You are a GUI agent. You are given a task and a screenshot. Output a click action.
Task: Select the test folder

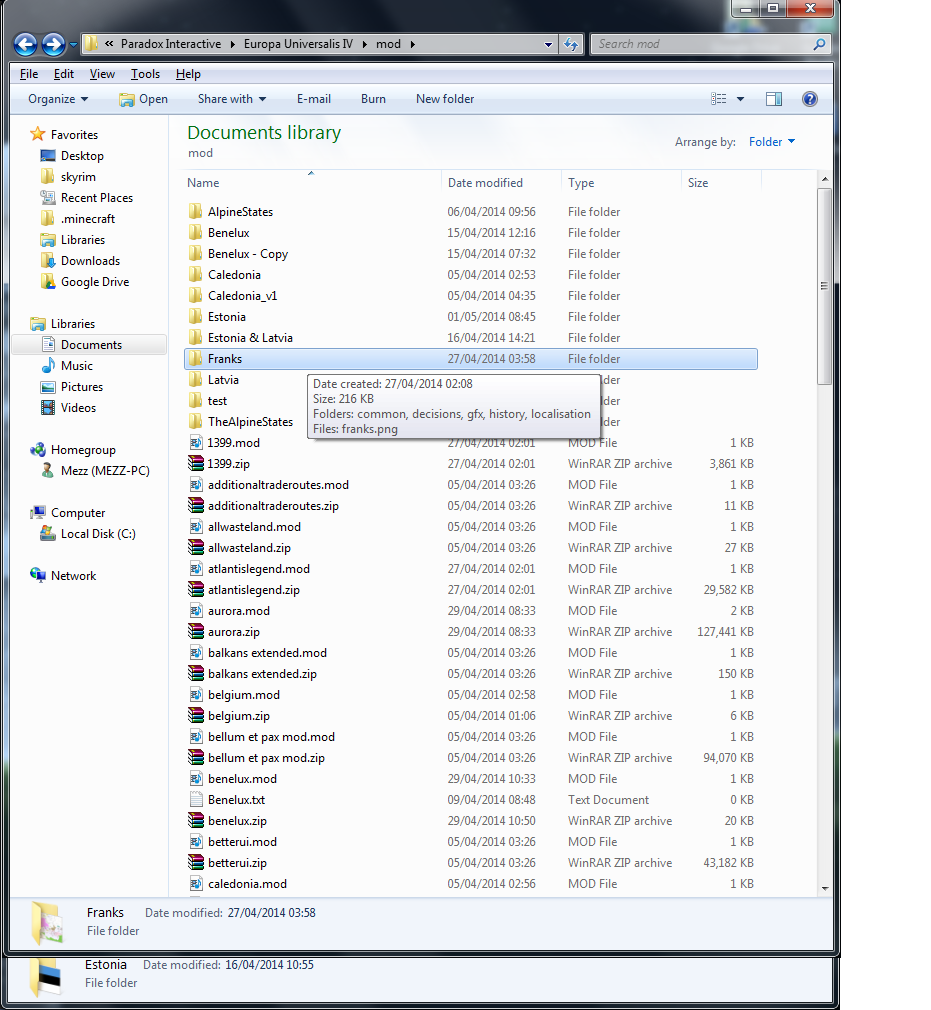pyautogui.click(x=217, y=401)
